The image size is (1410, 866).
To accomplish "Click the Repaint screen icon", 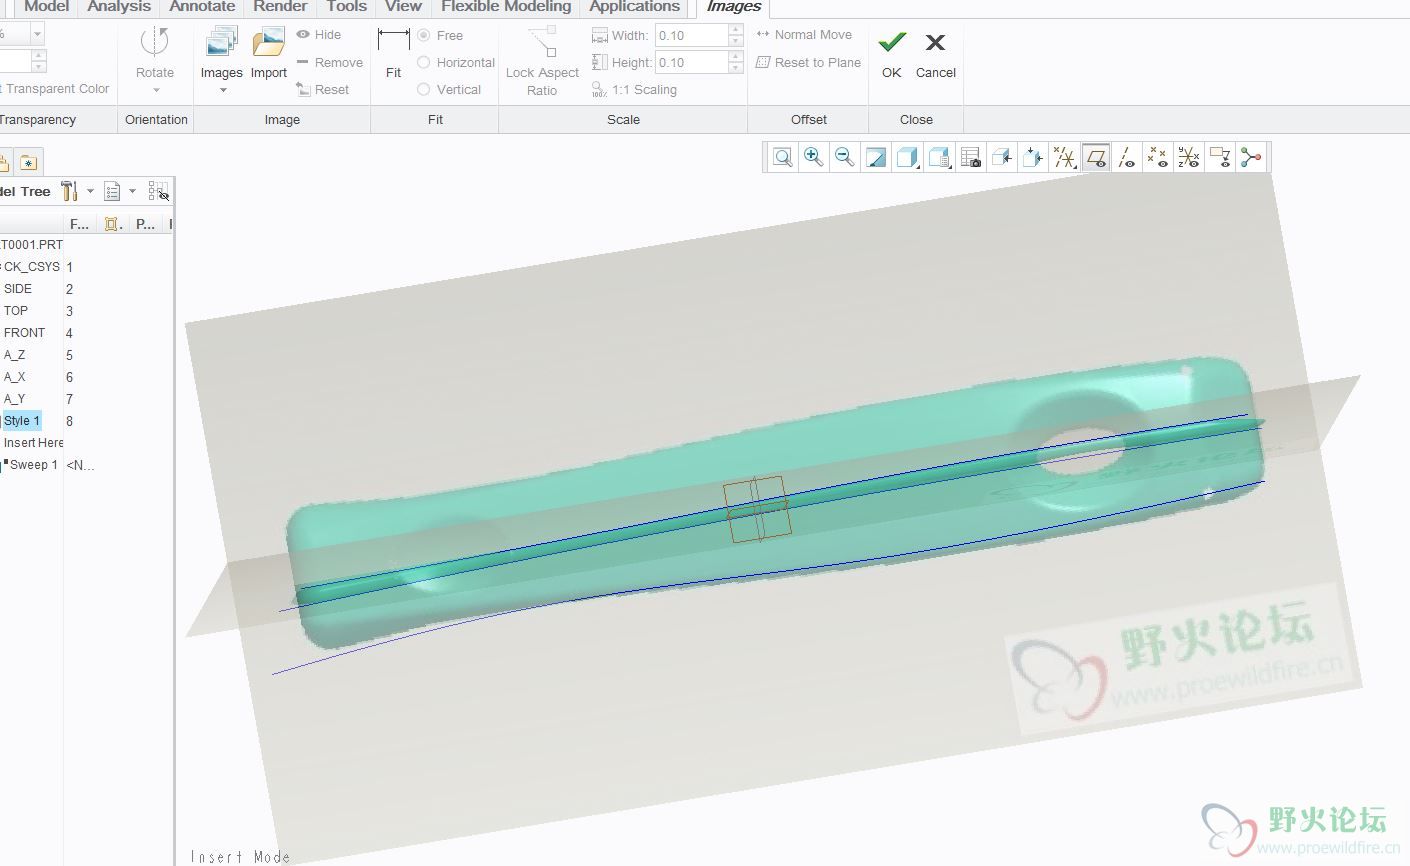I will pos(876,157).
